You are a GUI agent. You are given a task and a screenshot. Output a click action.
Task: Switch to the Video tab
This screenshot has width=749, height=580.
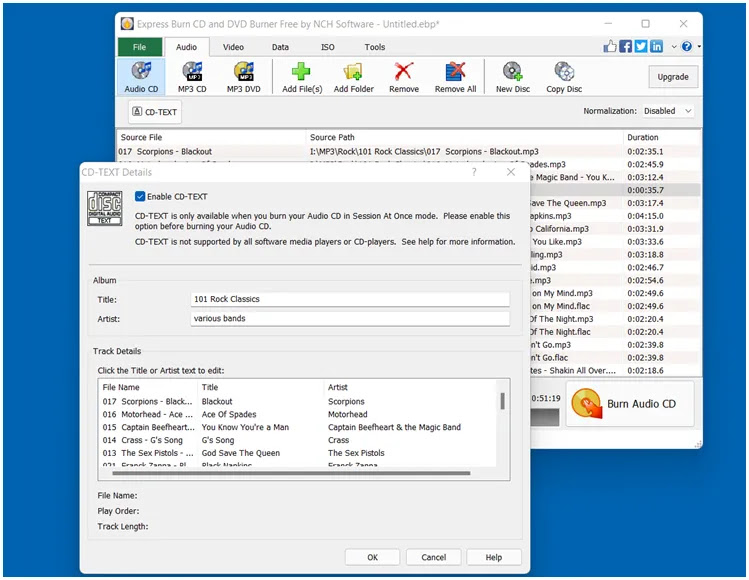point(233,47)
